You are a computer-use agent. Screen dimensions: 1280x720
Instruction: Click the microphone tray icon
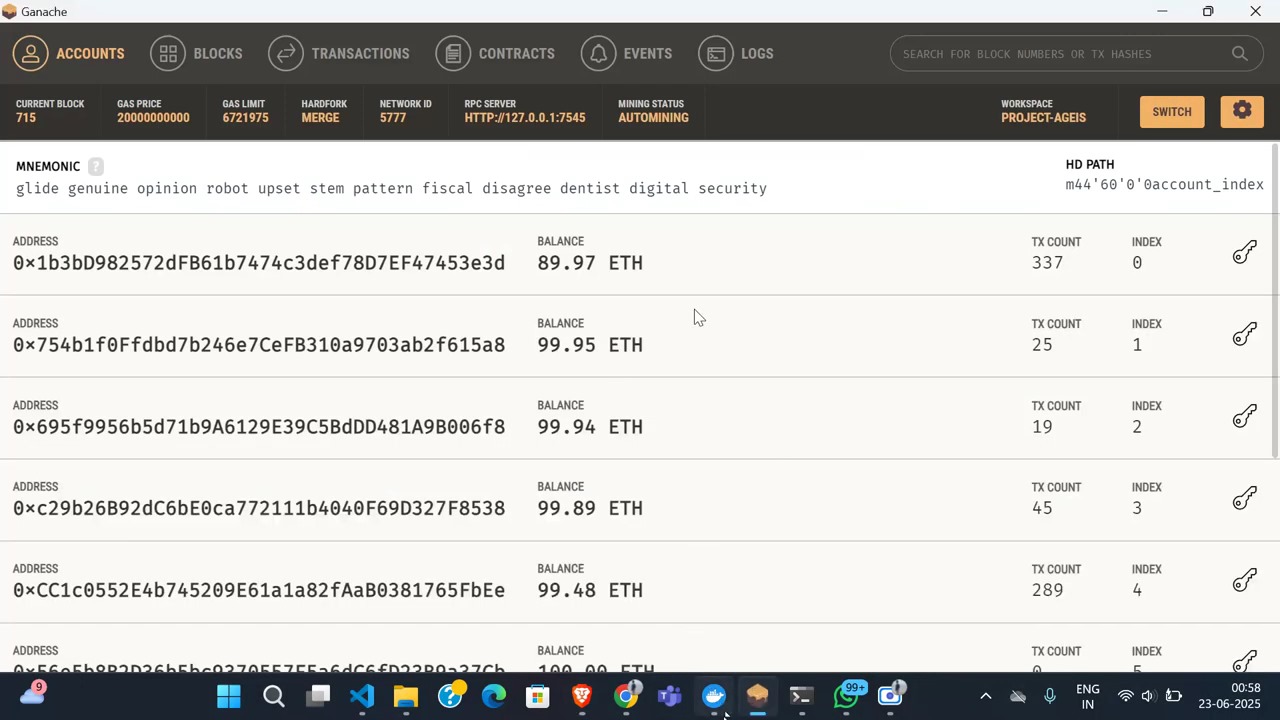coord(1050,696)
